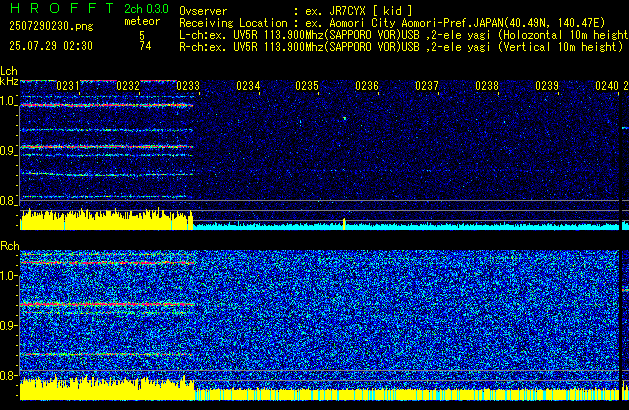Click the Receiving Location line
The width and height of the screenshot is (629, 410).
pyautogui.click(x=392, y=23)
